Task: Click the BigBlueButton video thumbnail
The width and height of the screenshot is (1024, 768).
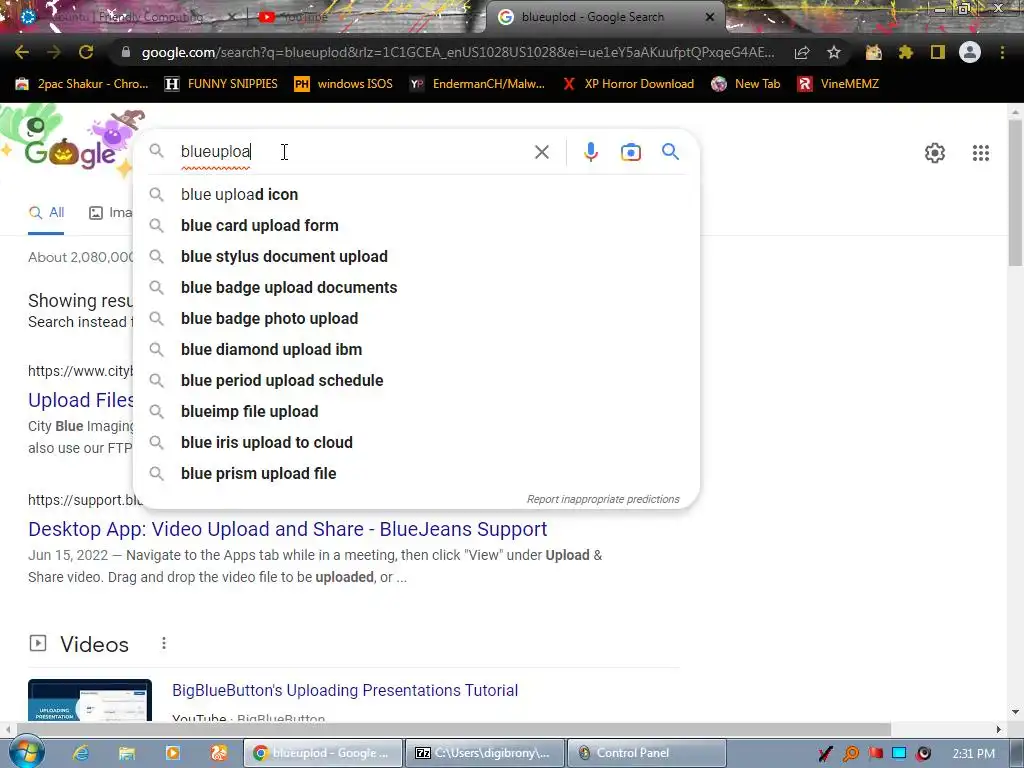Action: point(90,700)
